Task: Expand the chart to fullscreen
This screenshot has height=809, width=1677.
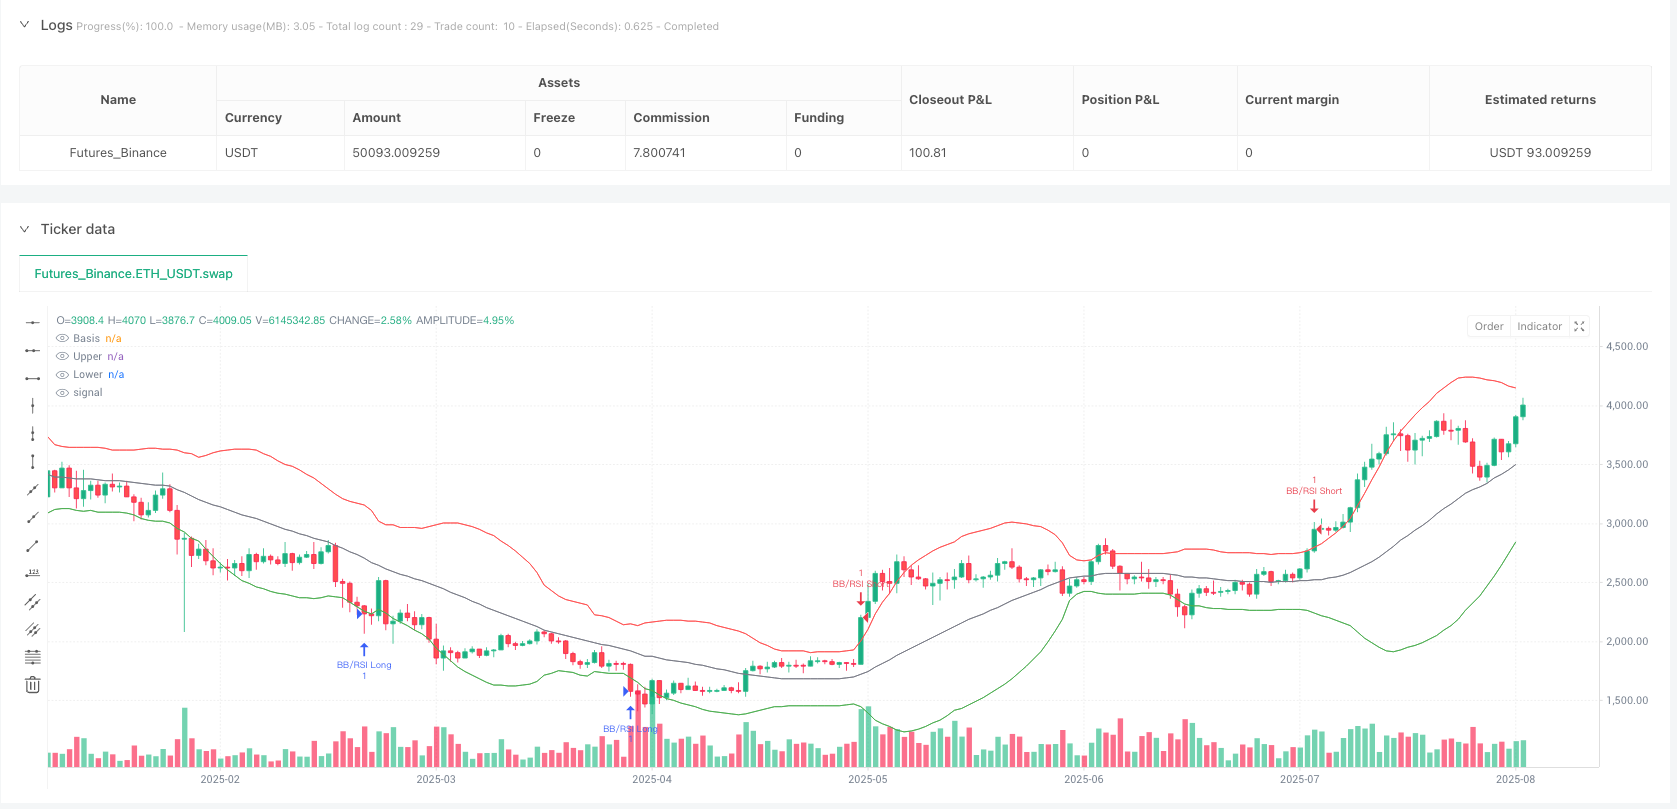Action: [x=1580, y=327]
